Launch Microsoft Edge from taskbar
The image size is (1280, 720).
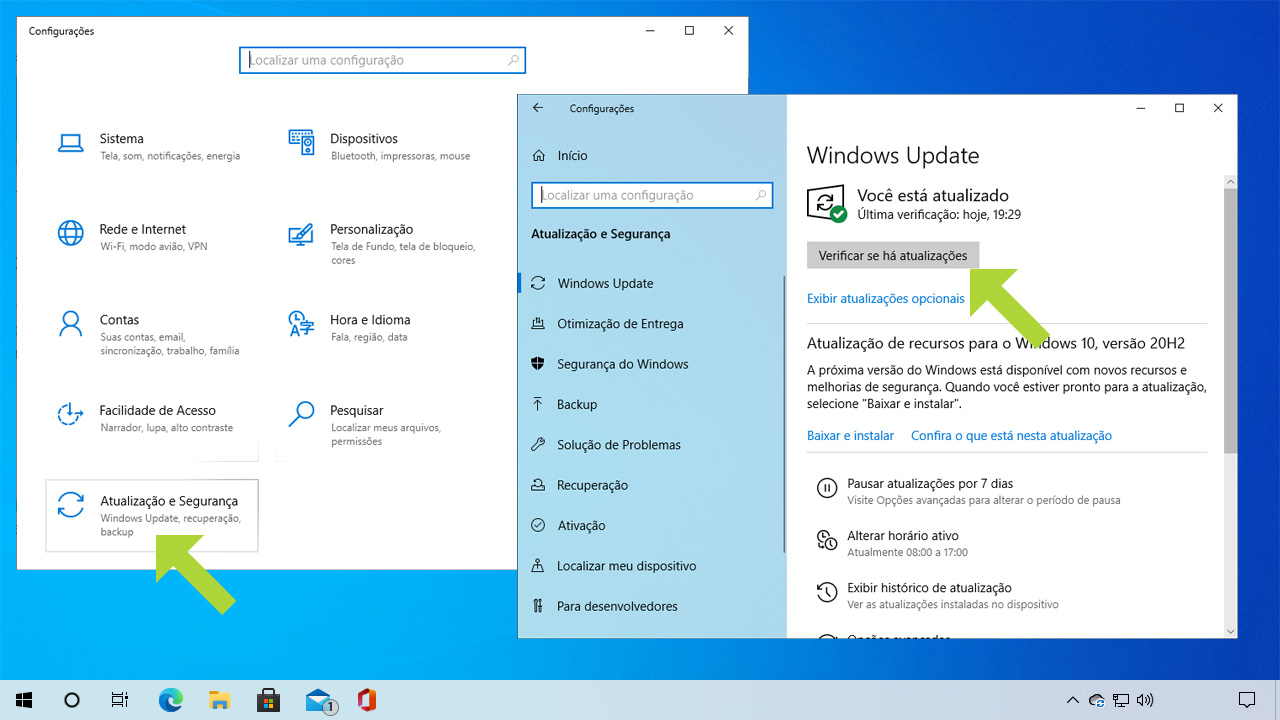(171, 700)
